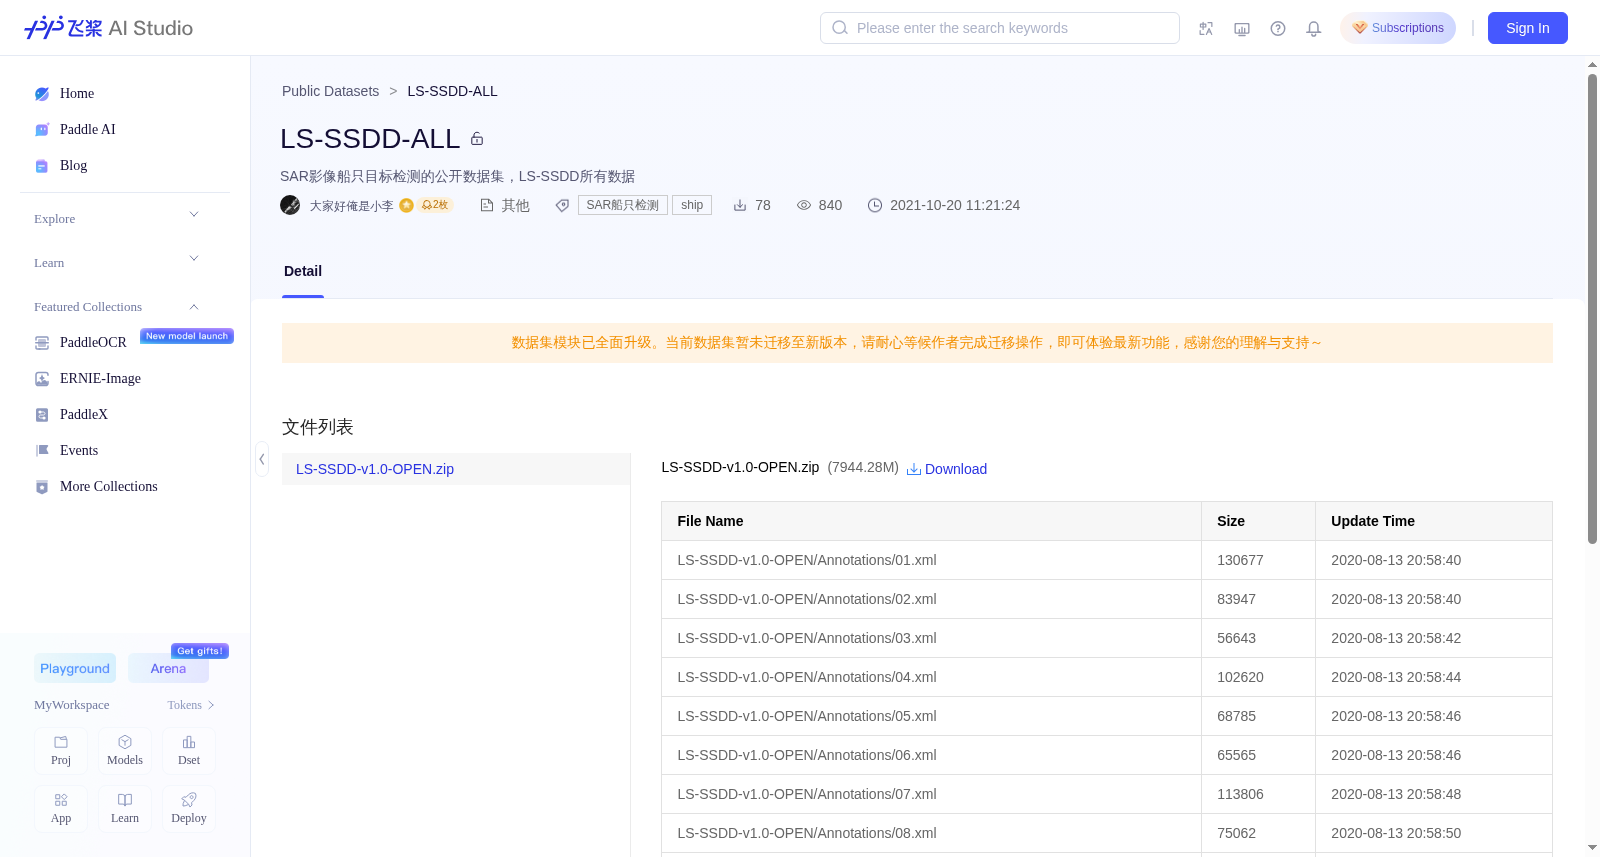Select LS-SSDD-v1.0-OPEN.zip in file list
Image resolution: width=1600 pixels, height=857 pixels.
point(456,469)
